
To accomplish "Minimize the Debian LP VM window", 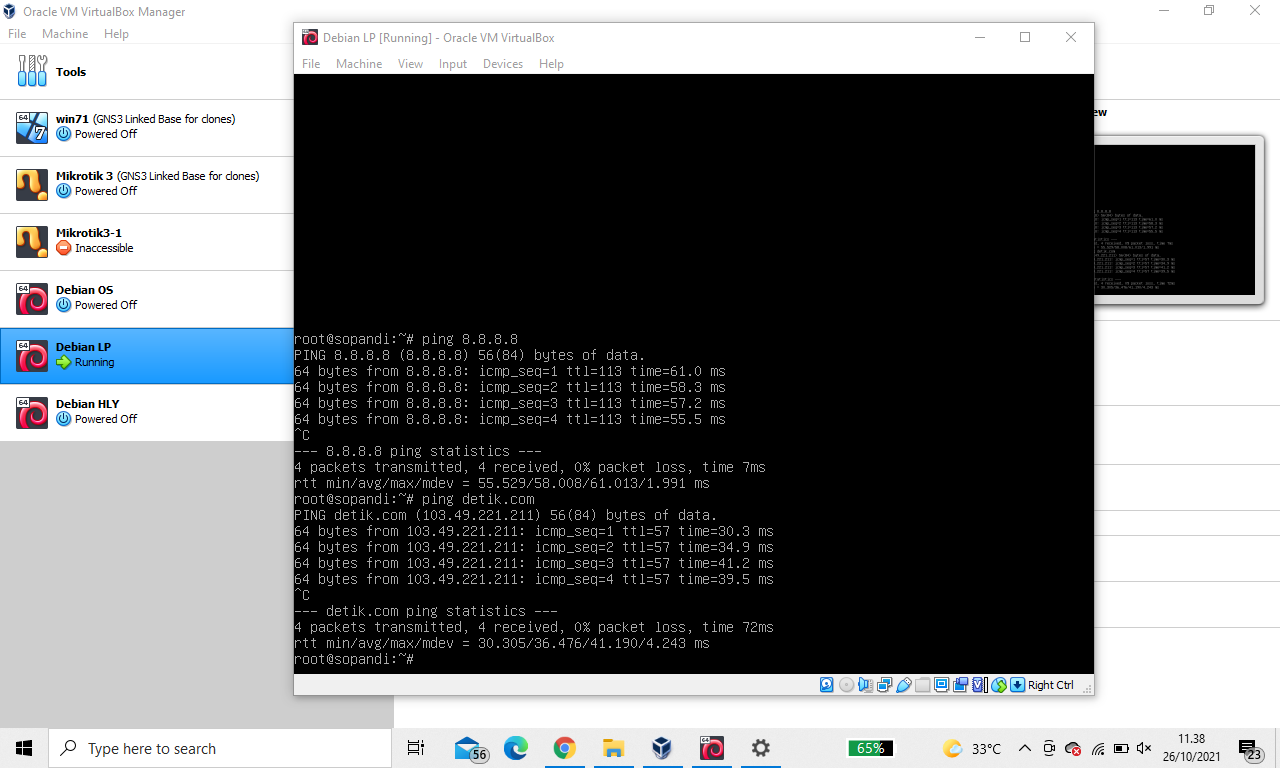I will tap(978, 37).
